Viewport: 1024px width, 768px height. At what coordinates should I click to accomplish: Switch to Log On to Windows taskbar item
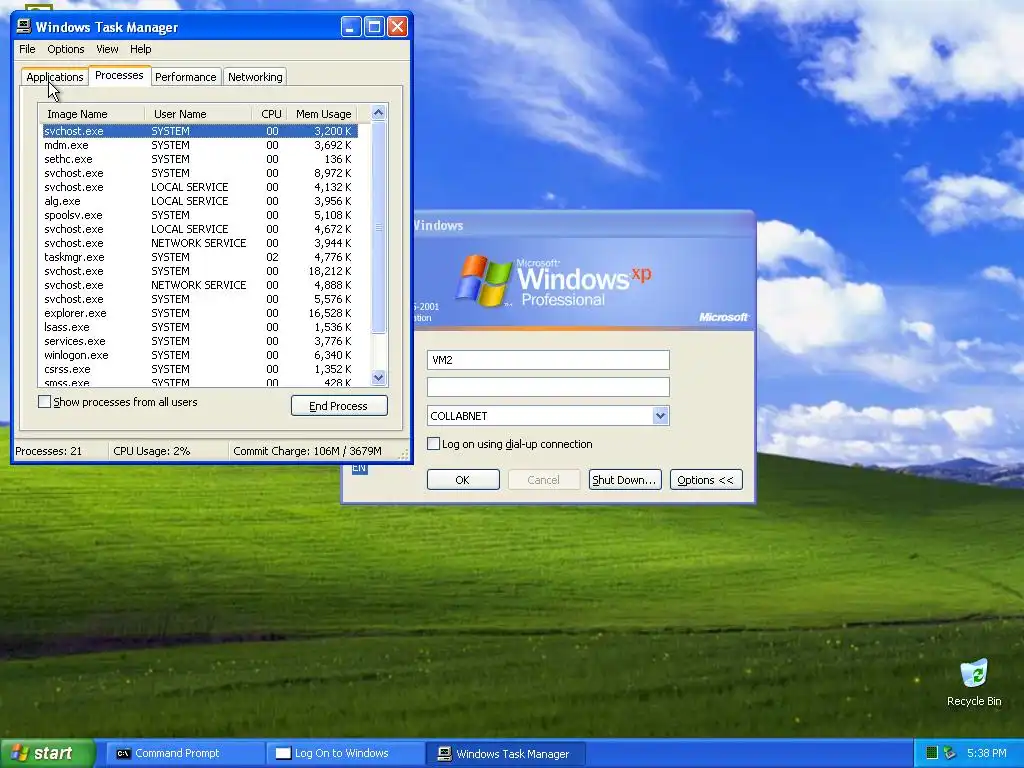tap(345, 753)
